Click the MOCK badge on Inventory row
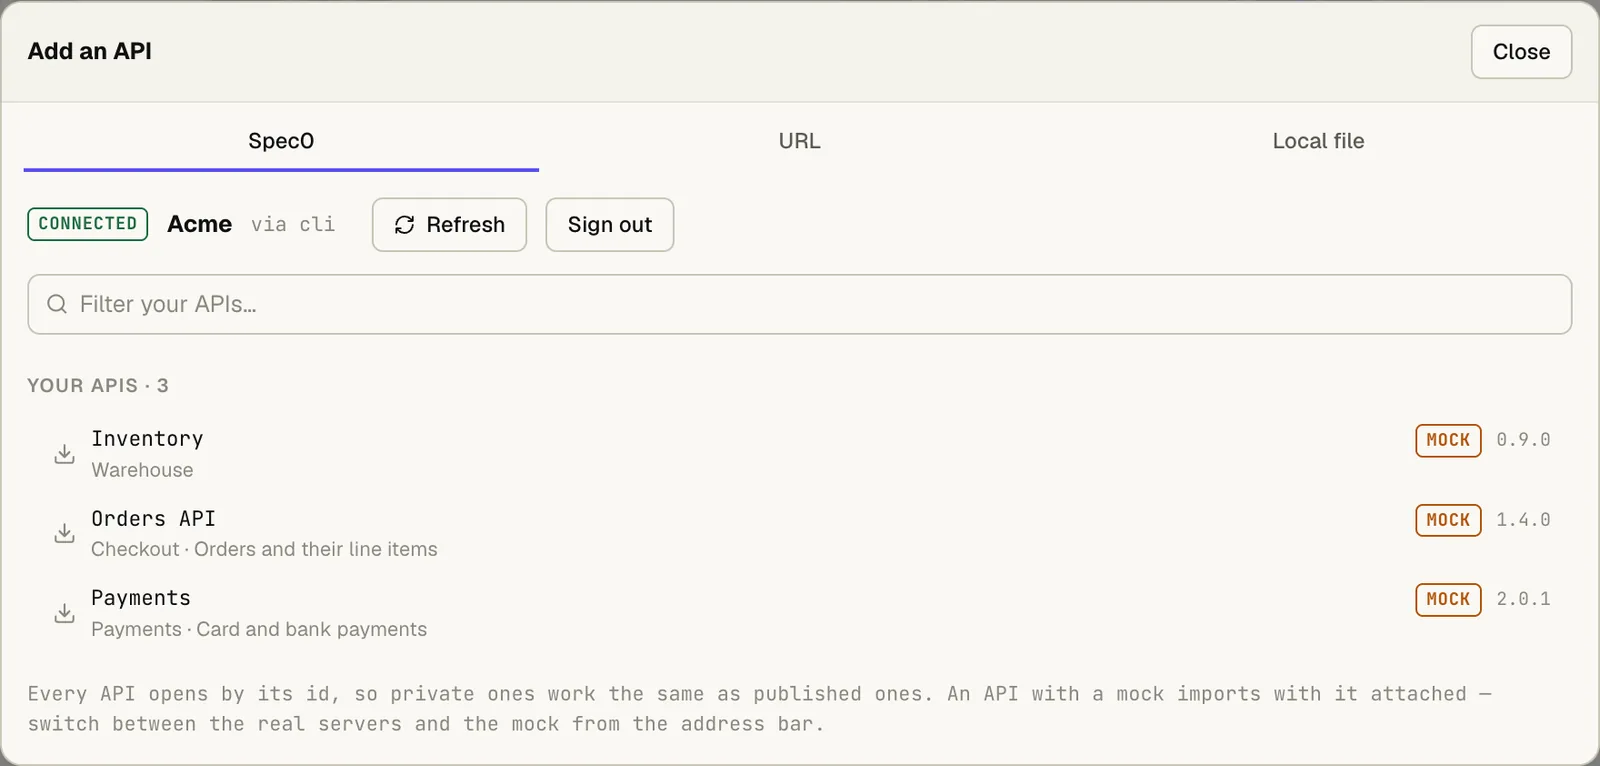This screenshot has height=766, width=1600. 1448,440
